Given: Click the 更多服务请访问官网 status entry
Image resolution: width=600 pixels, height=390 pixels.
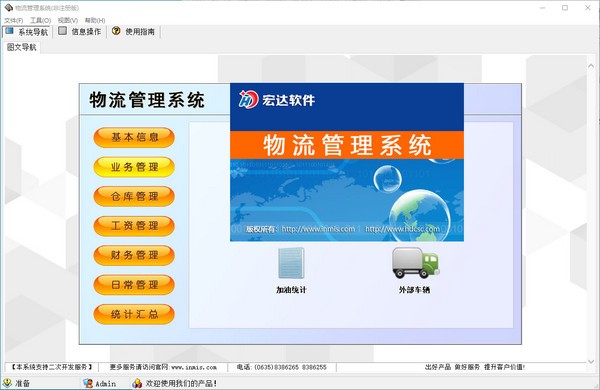Looking at the screenshot, I should point(163,367).
